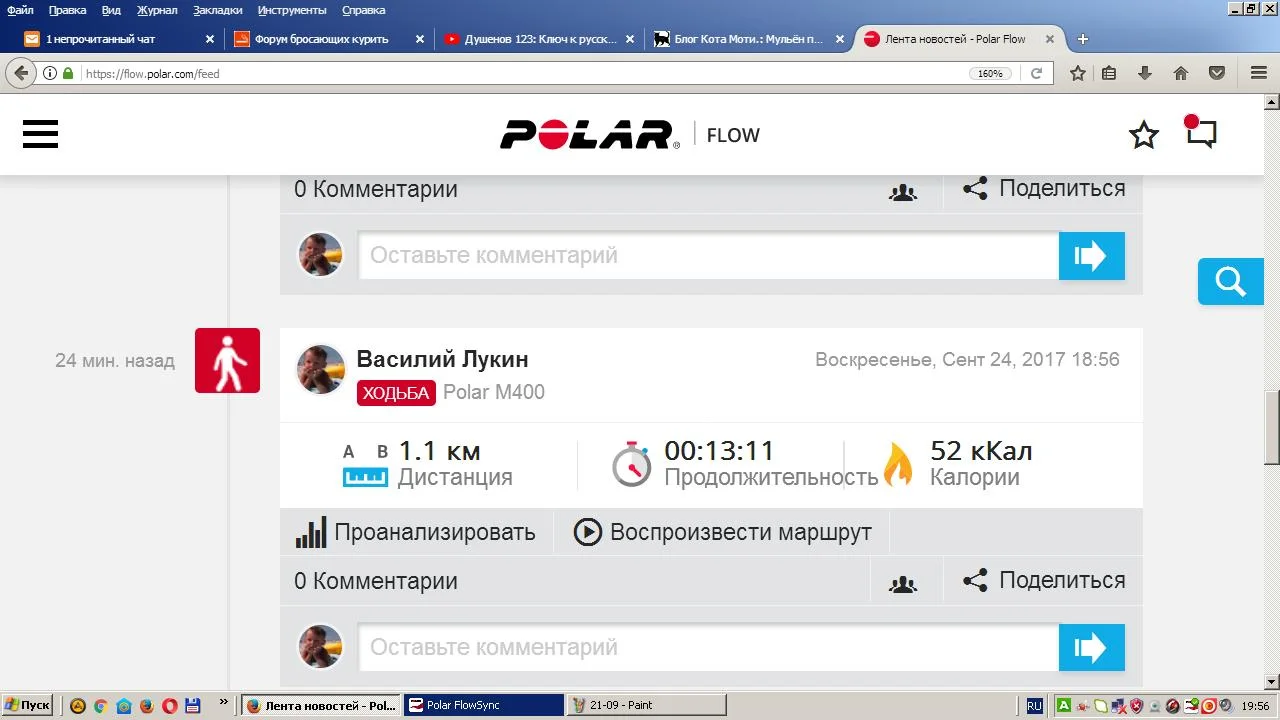
Task: Click Проанализировать to analyze the walk
Action: tap(416, 532)
